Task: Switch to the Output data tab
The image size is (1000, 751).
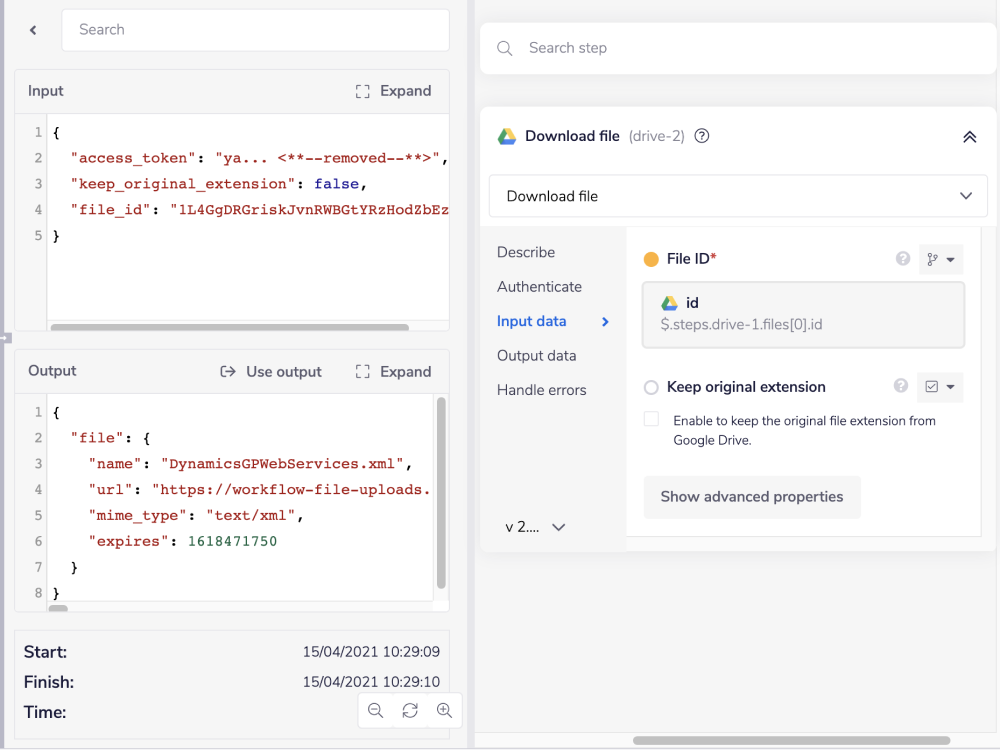Action: [538, 355]
